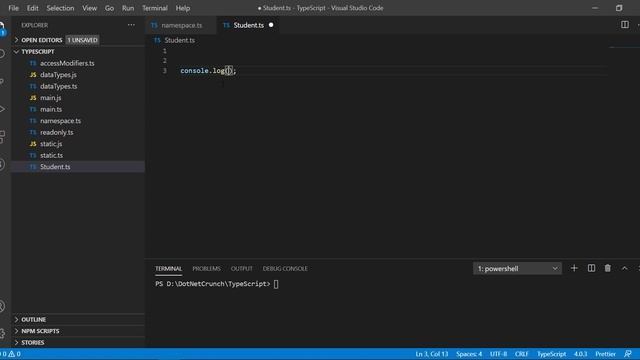Change line ending via CRLF item

pyautogui.click(x=522, y=354)
